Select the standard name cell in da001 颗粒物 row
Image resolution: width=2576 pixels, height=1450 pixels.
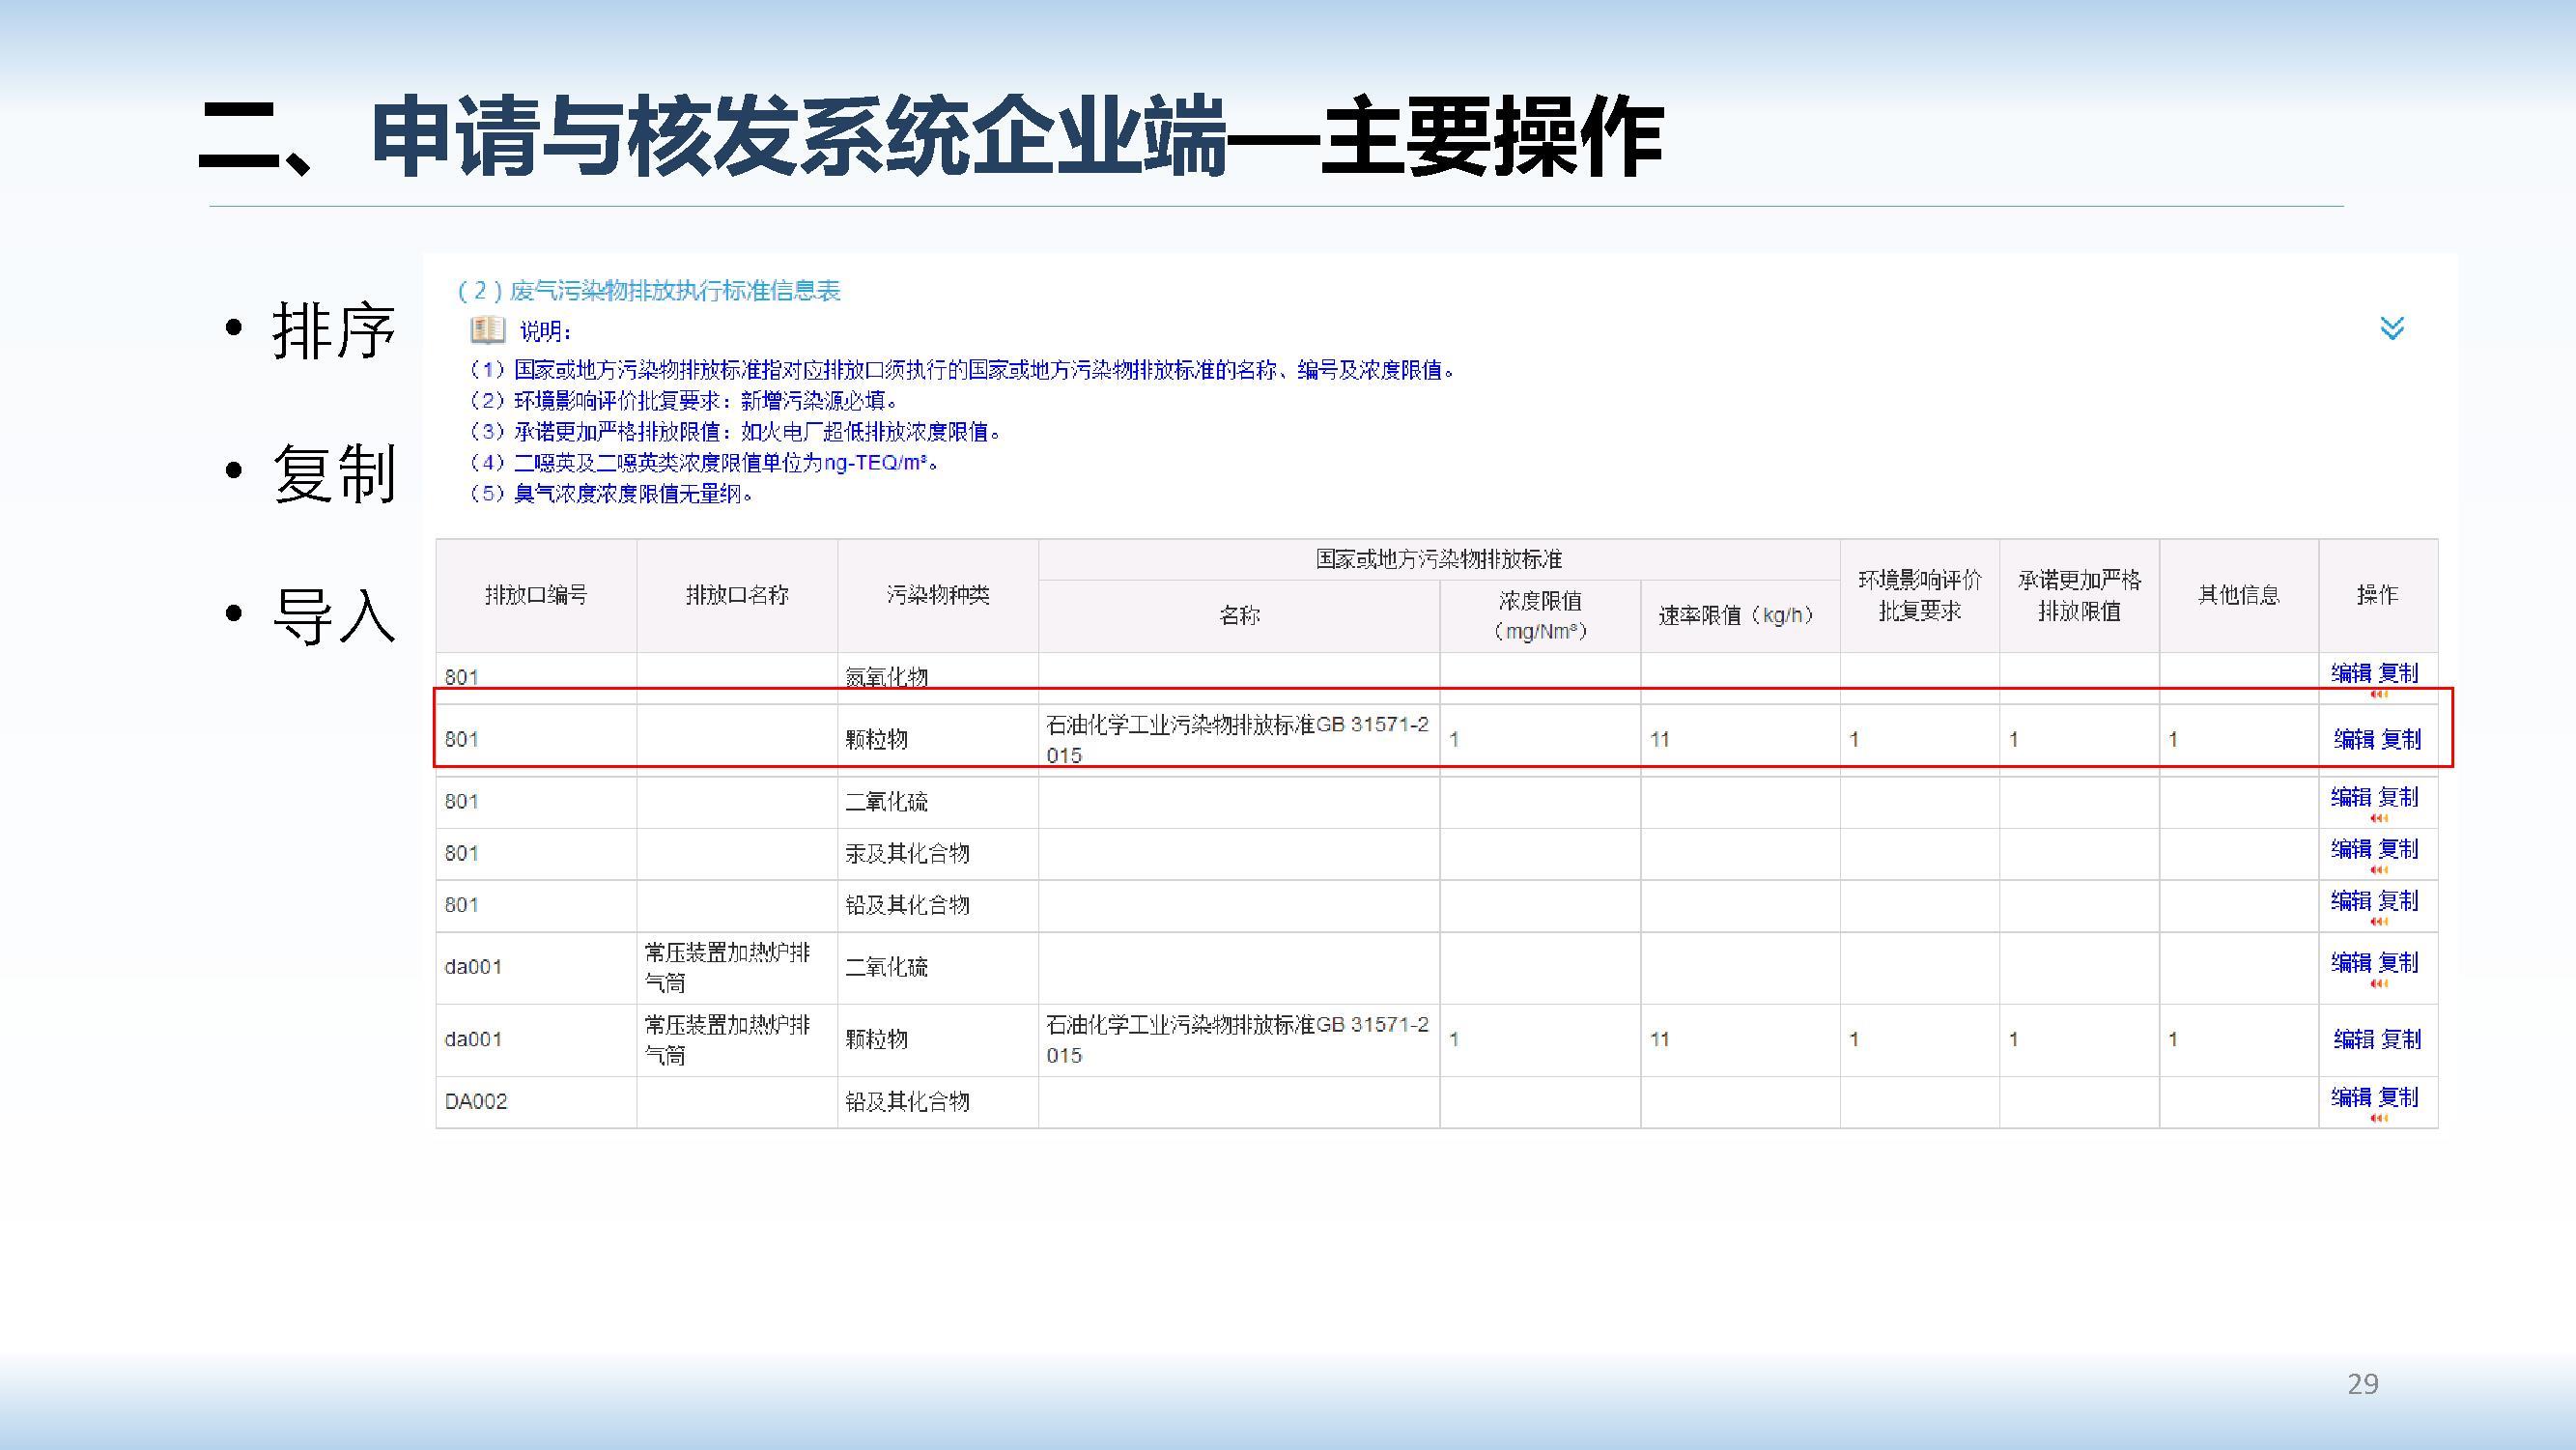click(x=1237, y=1039)
